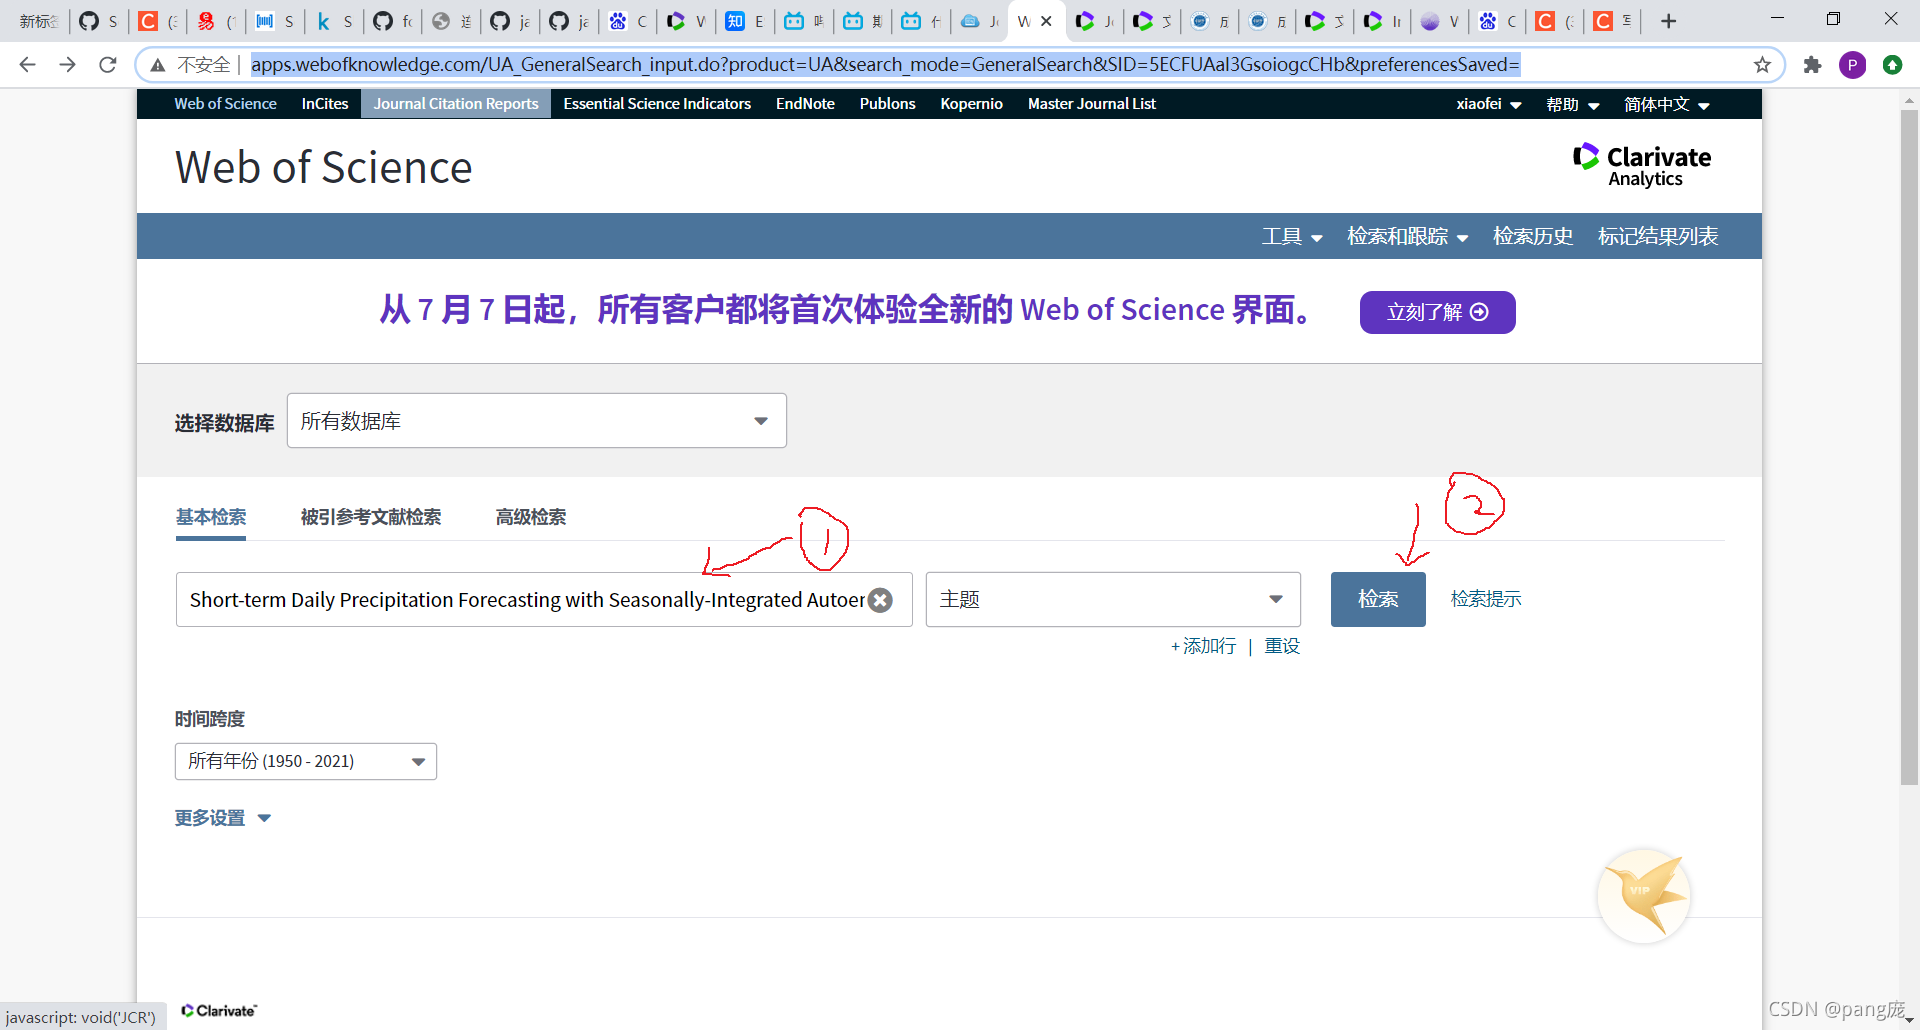The width and height of the screenshot is (1920, 1030).
Task: Open a new browser tab with the plus icon
Action: [x=1668, y=21]
